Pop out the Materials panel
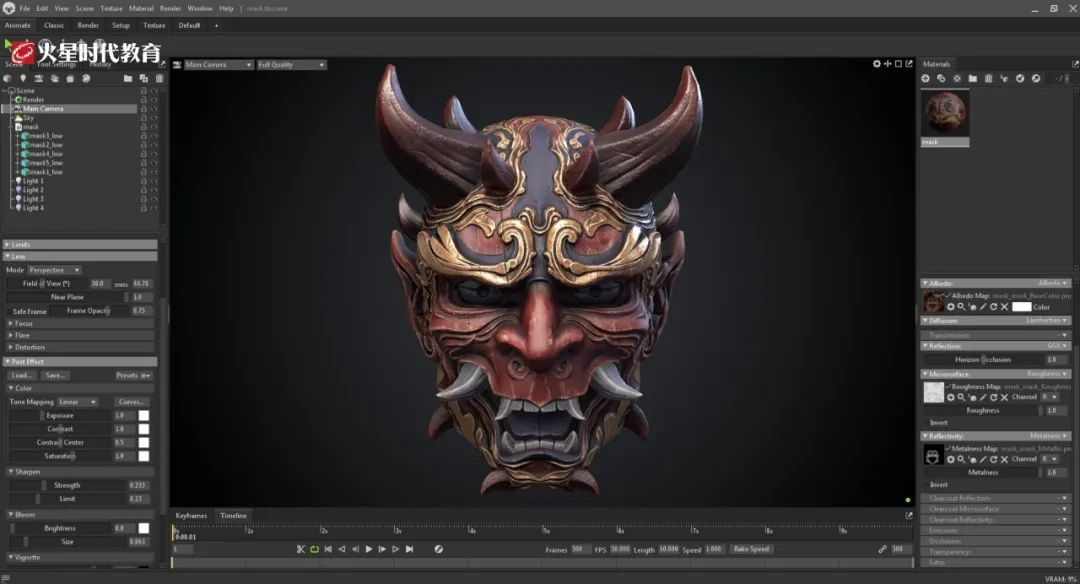Screen dimensions: 1080x584 click(1075, 64)
